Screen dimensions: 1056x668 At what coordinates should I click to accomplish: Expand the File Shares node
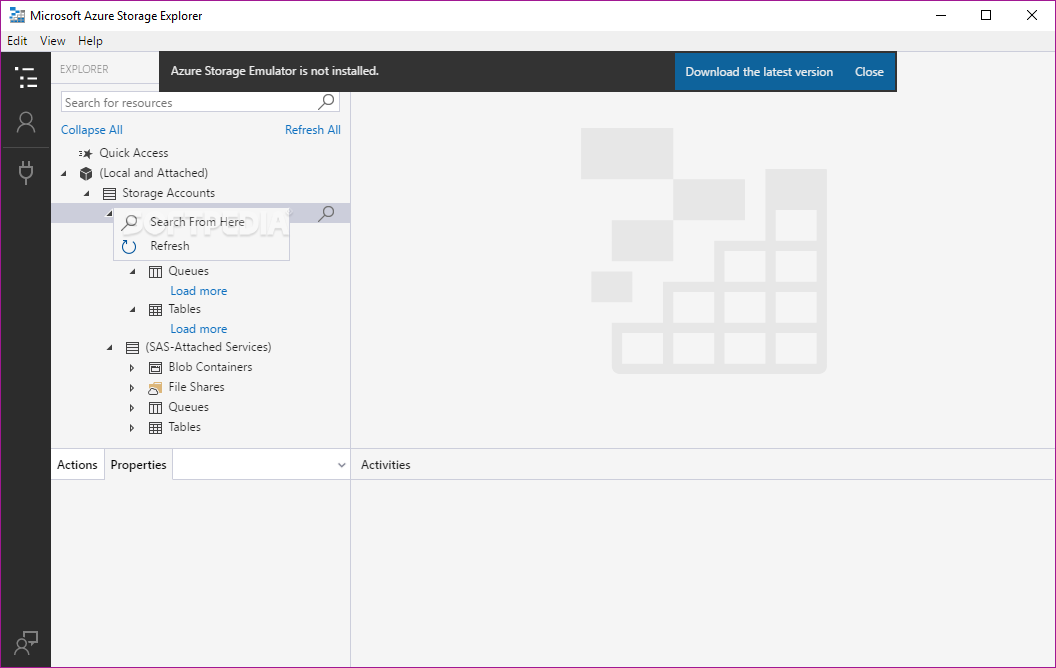pyautogui.click(x=132, y=388)
